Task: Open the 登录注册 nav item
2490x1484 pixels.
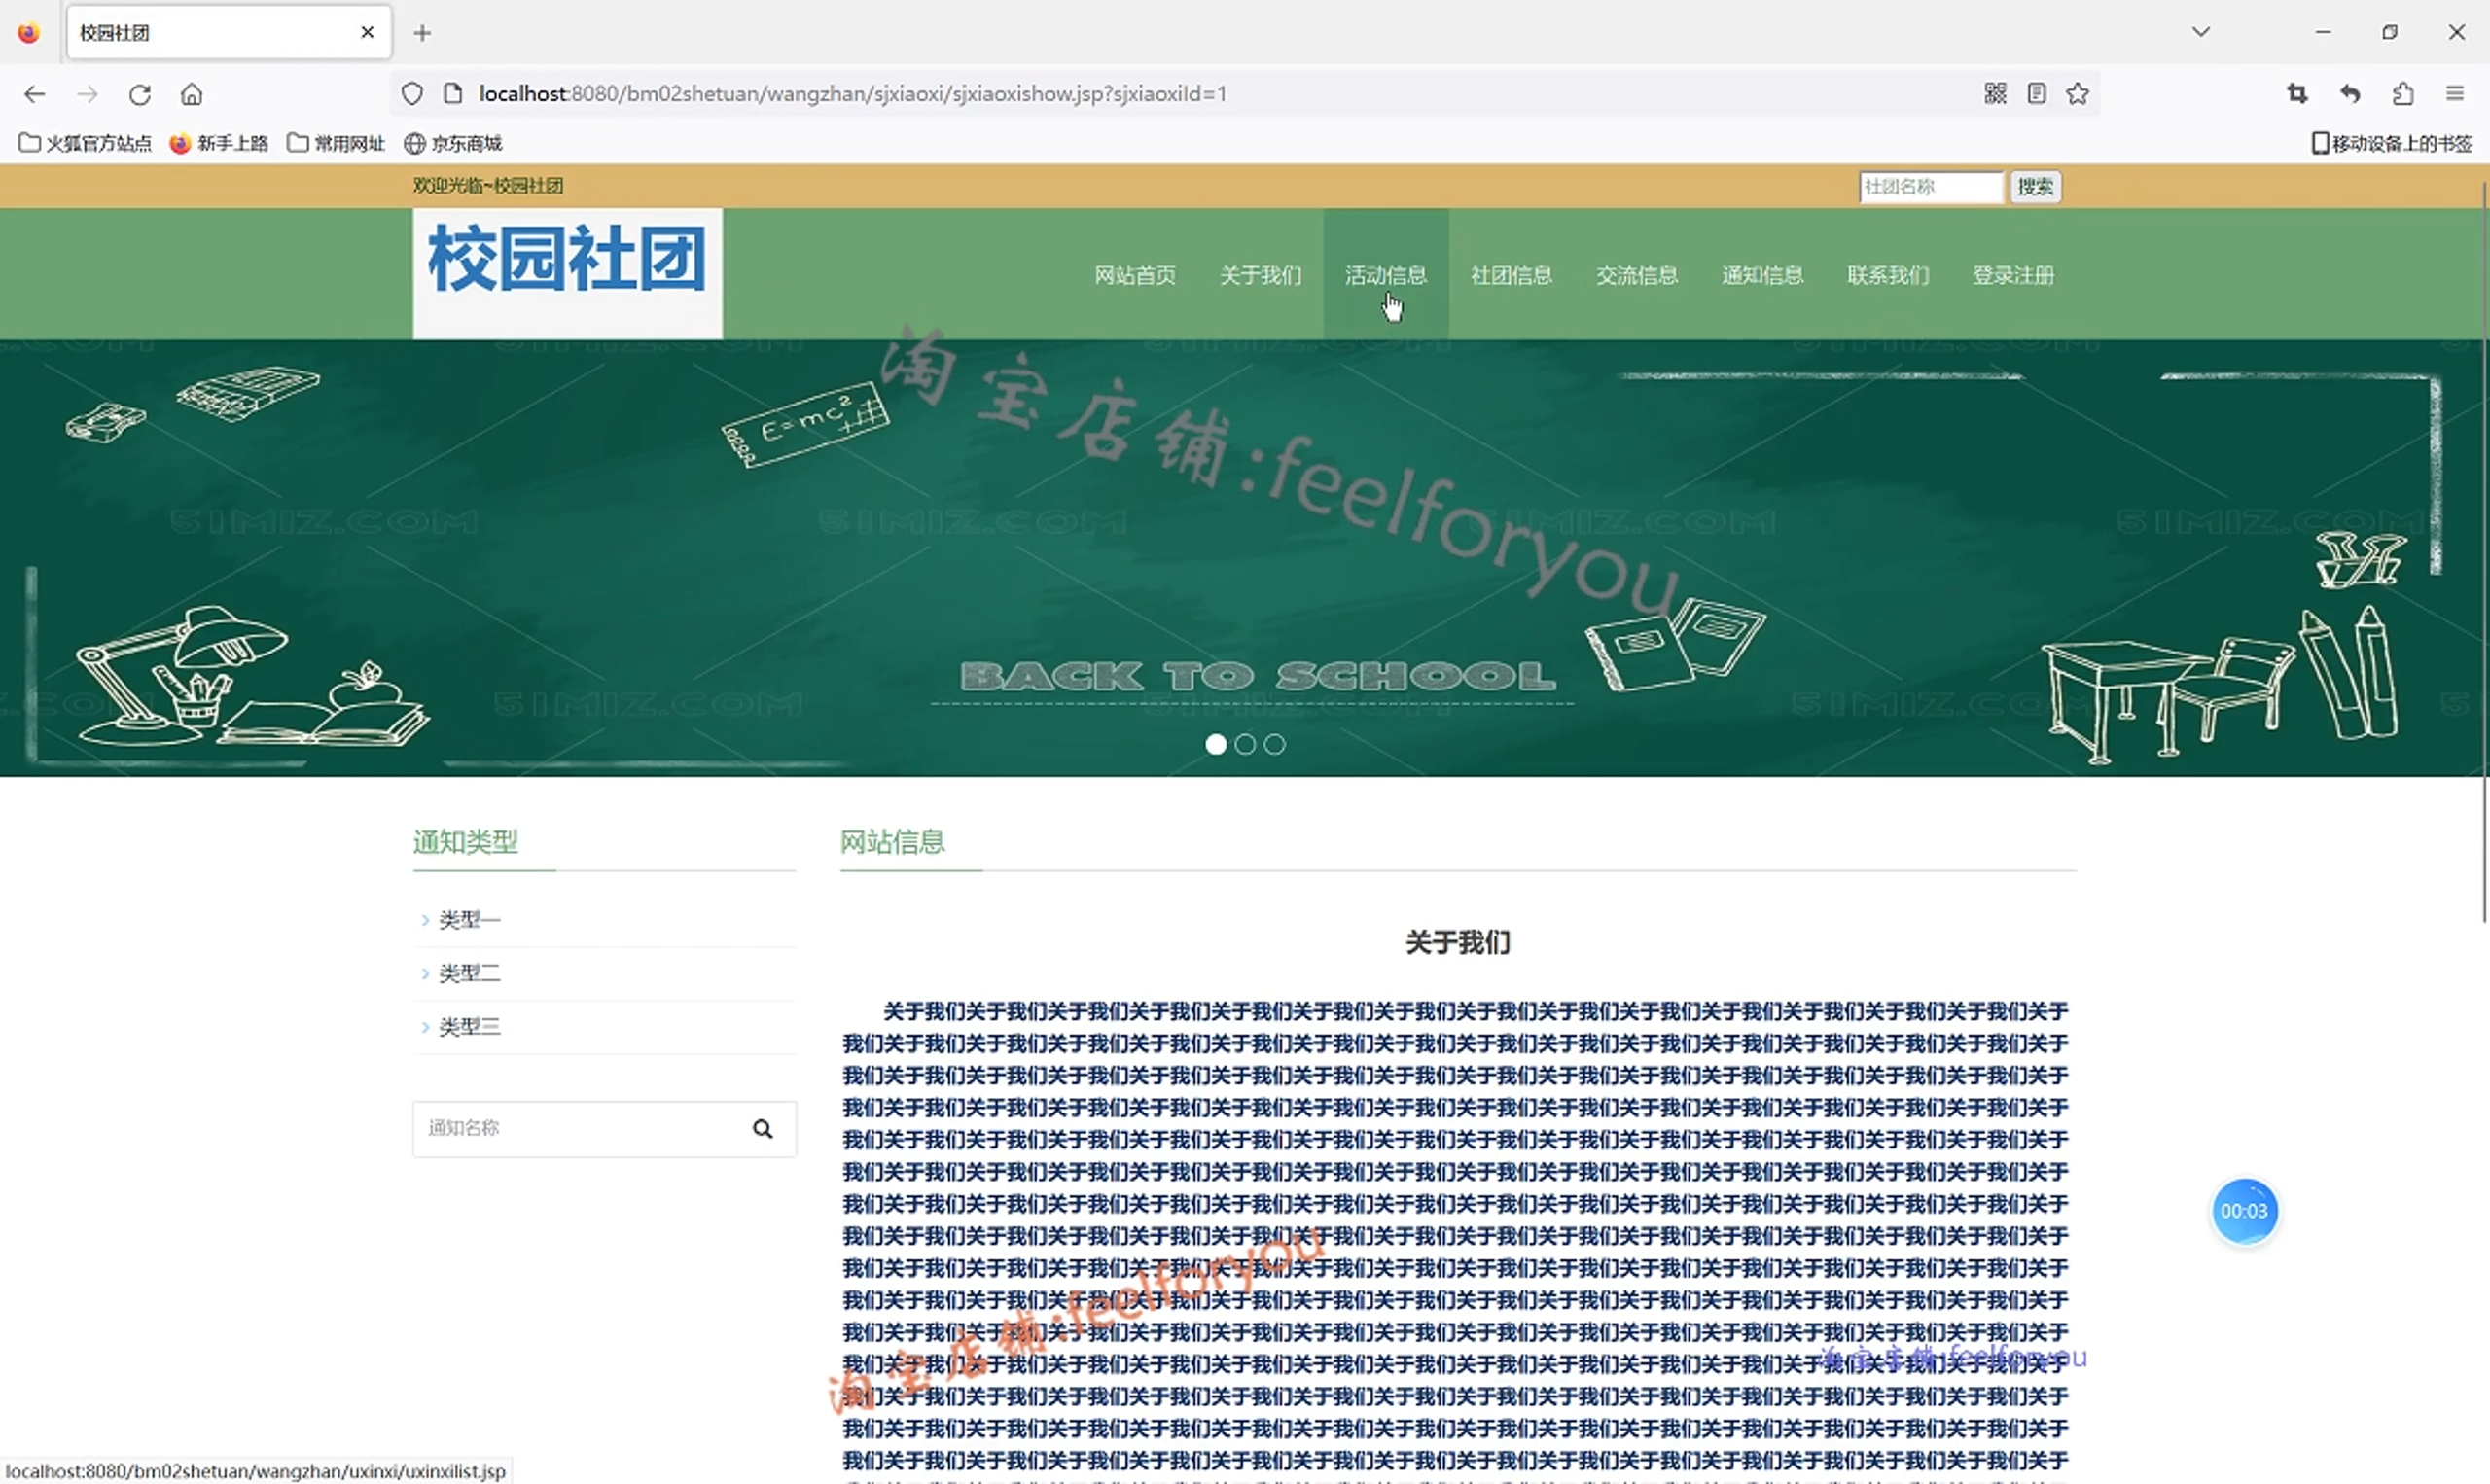Action: point(2013,275)
